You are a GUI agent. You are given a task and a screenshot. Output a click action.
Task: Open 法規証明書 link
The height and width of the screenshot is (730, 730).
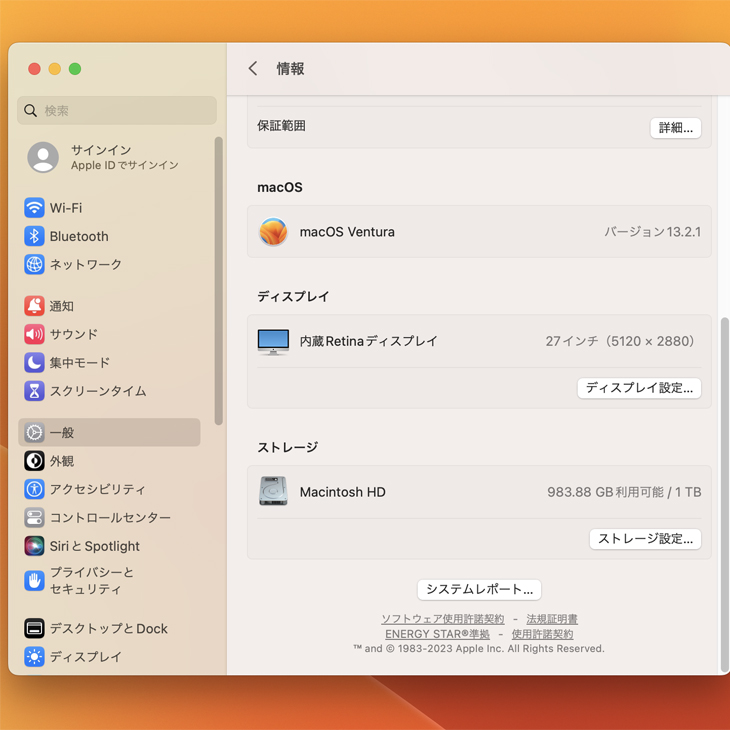pyautogui.click(x=552, y=619)
